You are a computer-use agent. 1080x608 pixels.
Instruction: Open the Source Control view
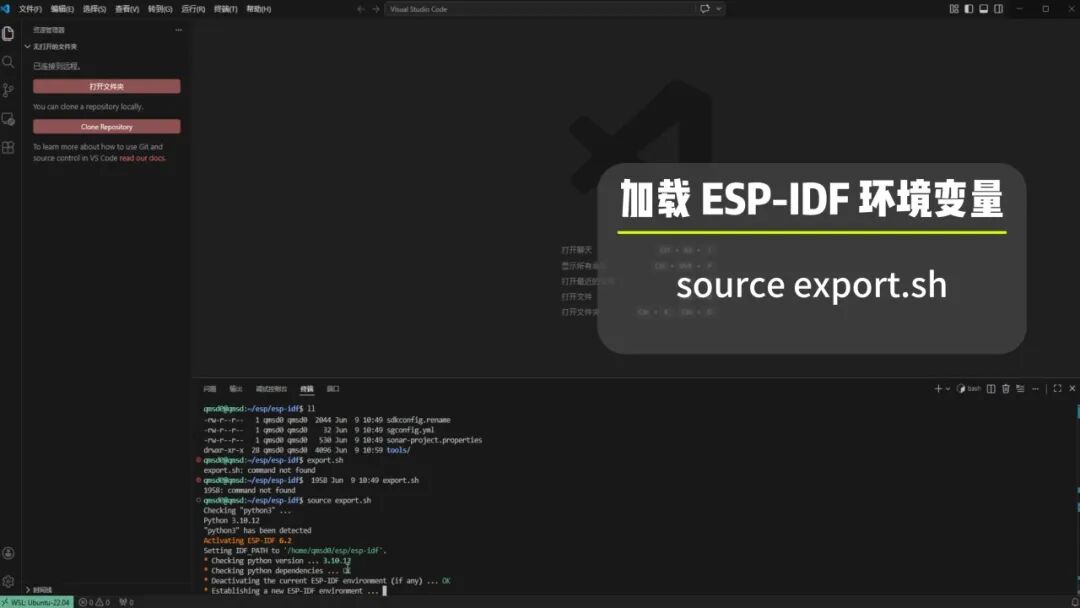click(8, 90)
